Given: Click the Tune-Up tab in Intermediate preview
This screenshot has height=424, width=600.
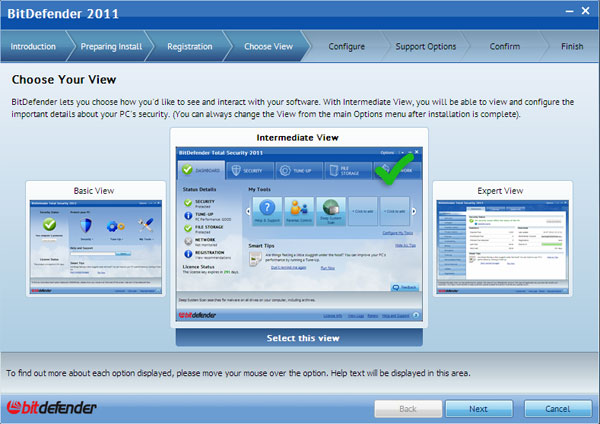Looking at the screenshot, I should coord(299,170).
